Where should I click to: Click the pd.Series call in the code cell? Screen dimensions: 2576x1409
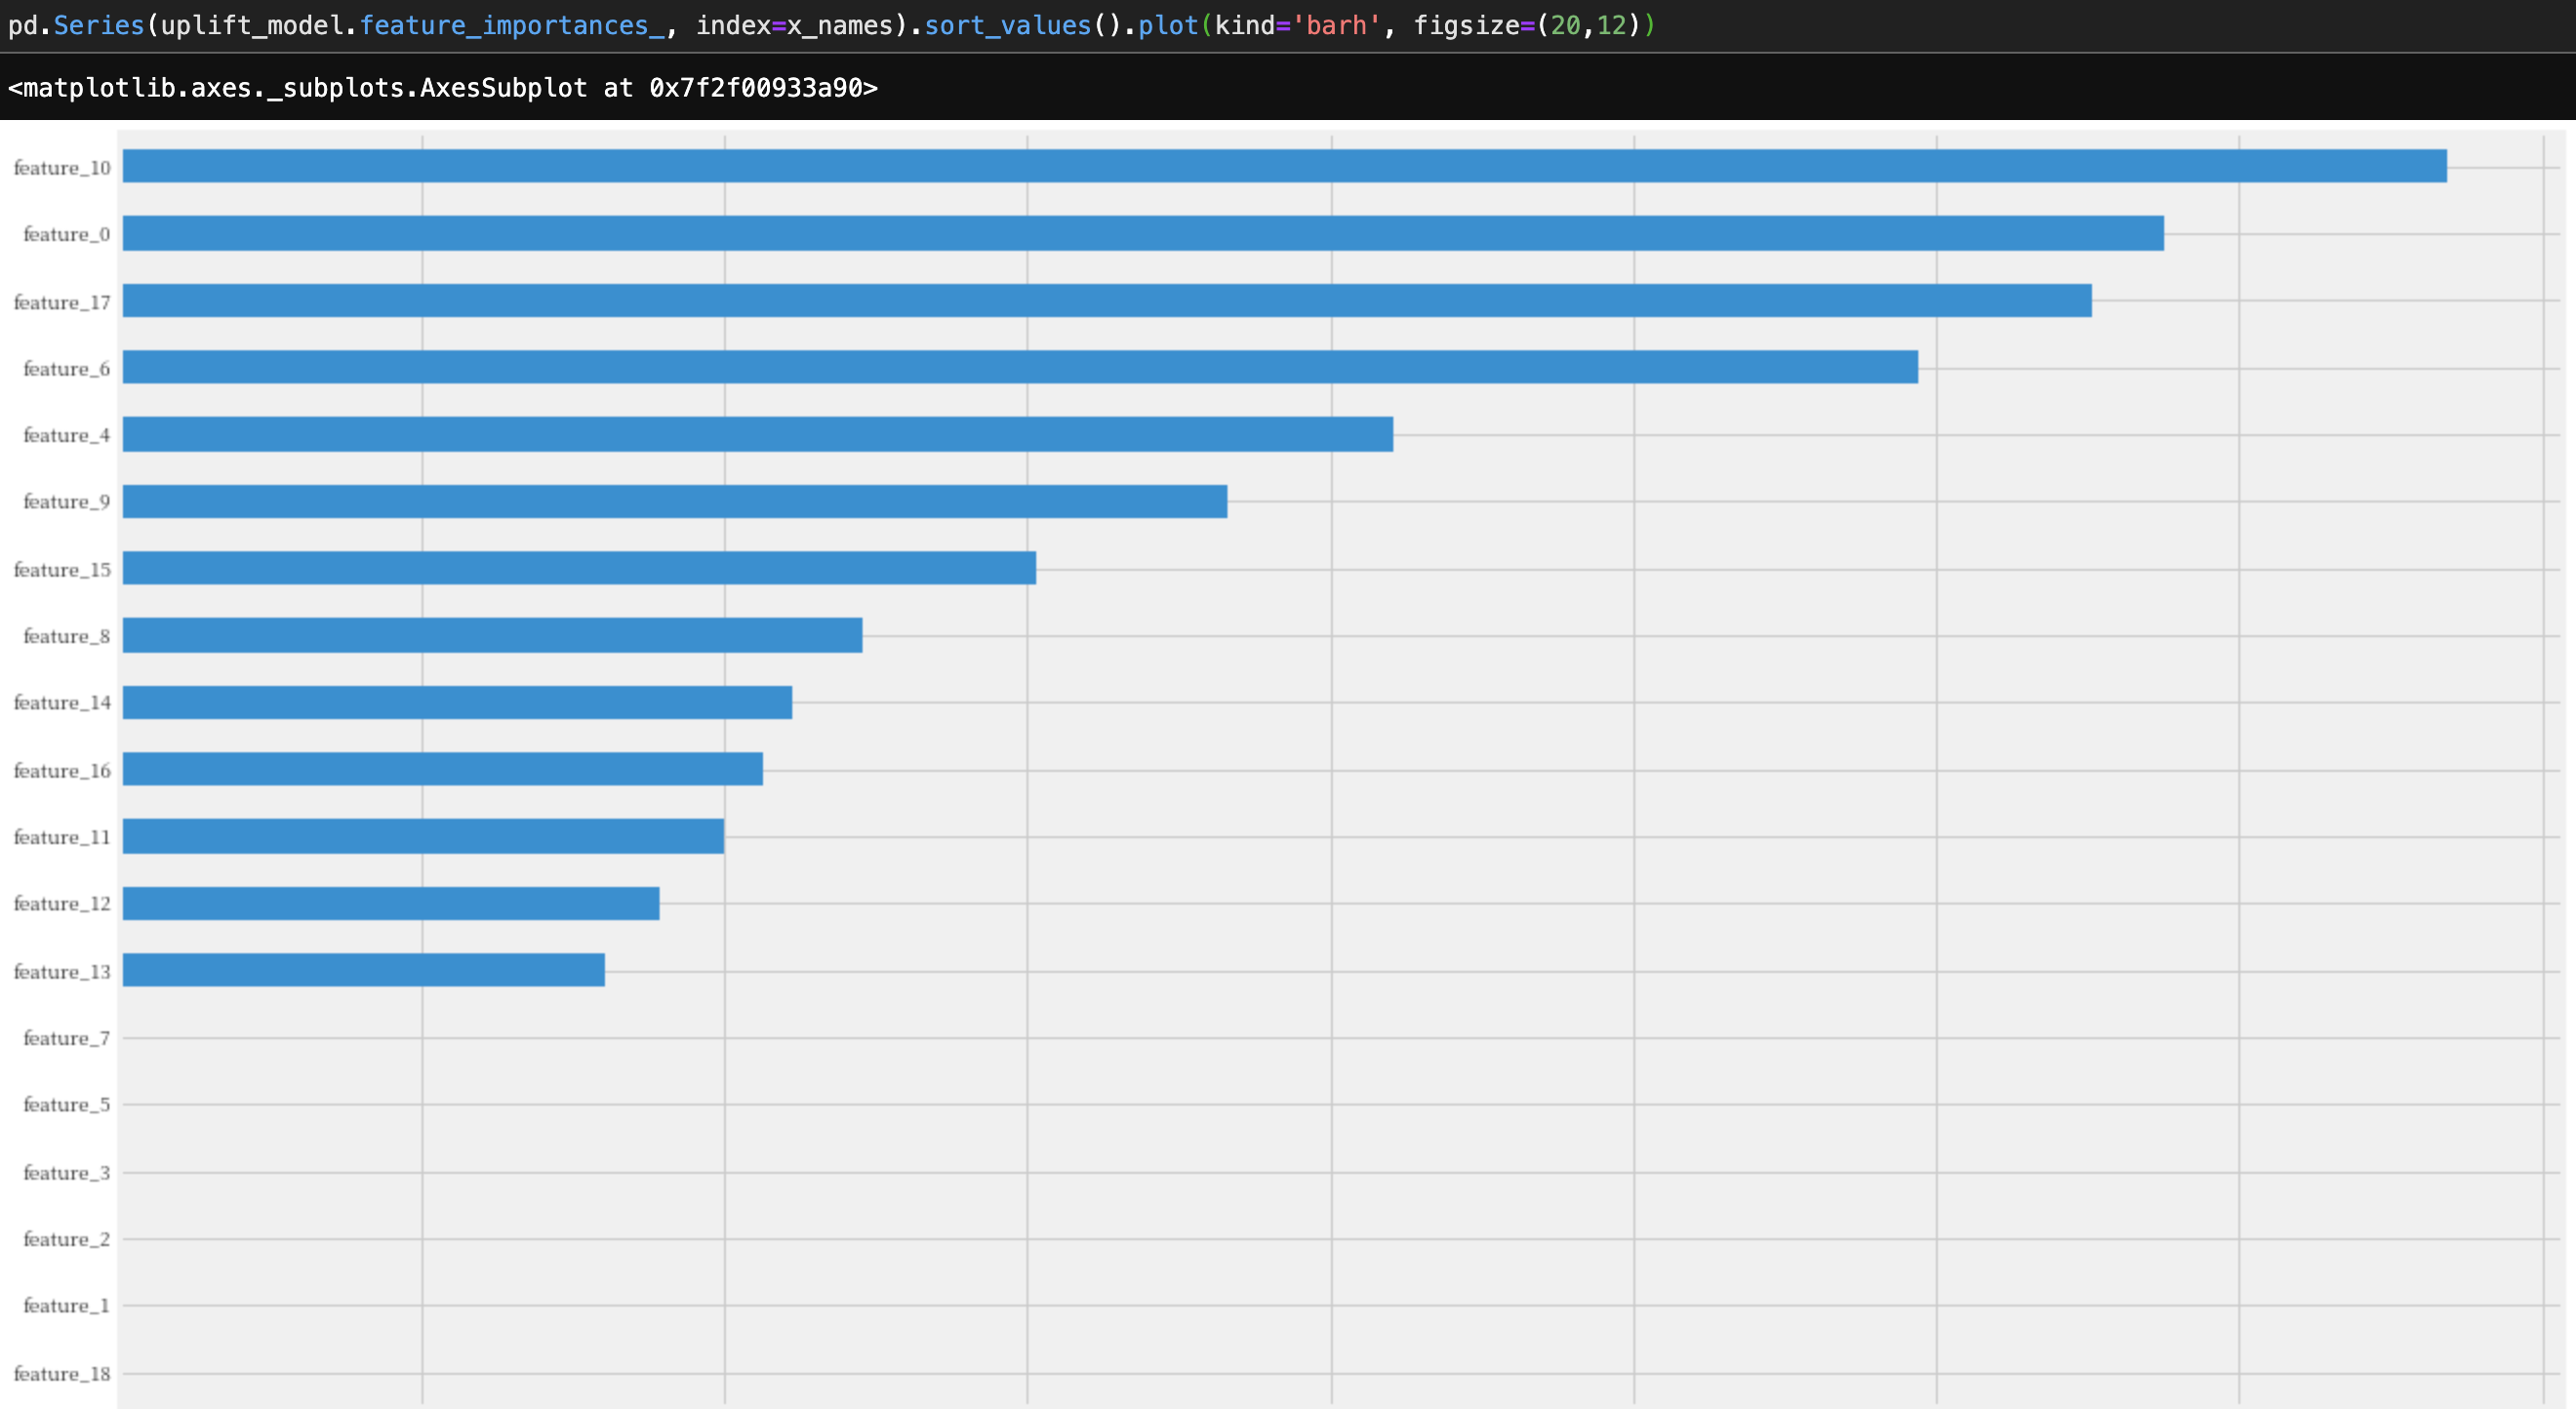click(78, 25)
